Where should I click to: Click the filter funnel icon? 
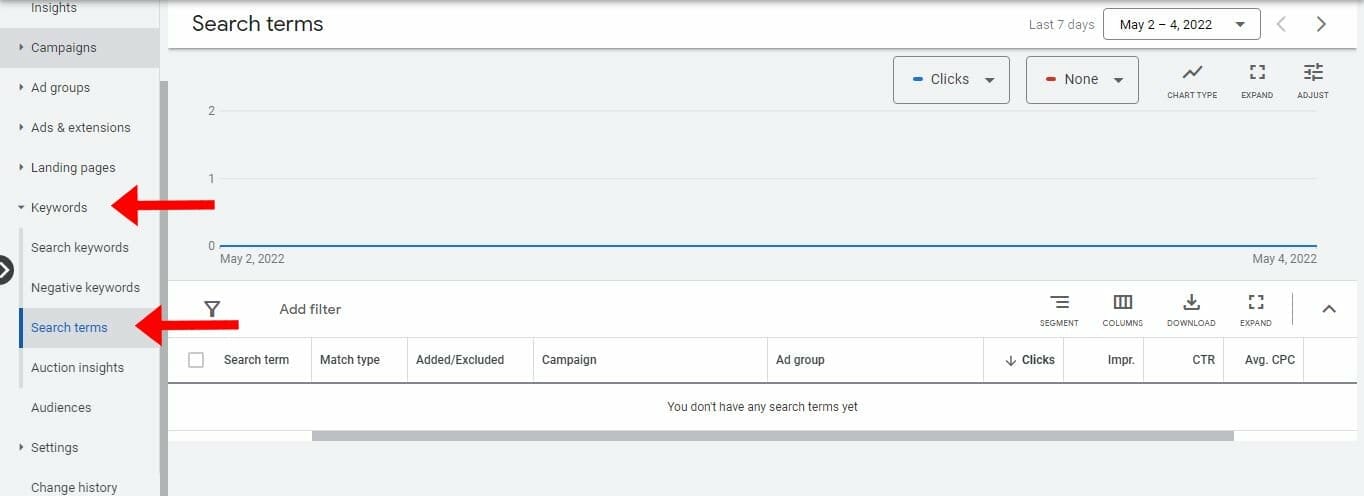pyautogui.click(x=212, y=309)
